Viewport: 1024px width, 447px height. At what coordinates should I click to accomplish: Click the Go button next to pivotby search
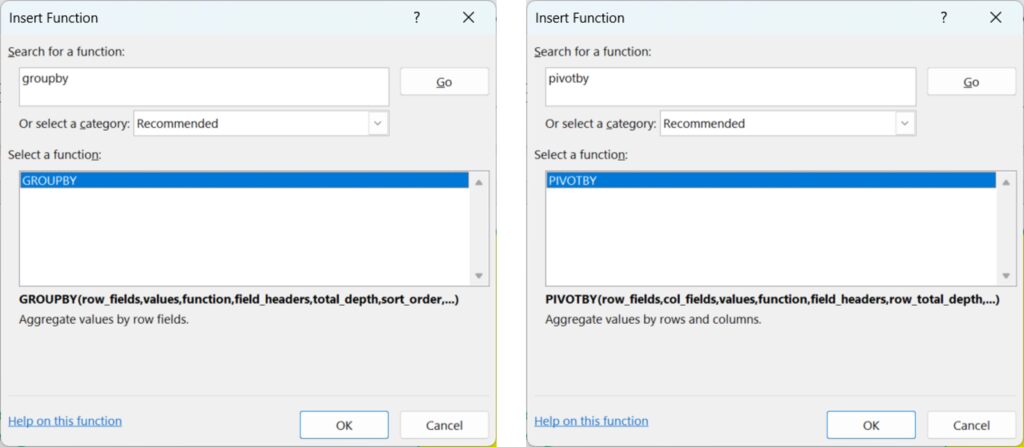(x=971, y=82)
